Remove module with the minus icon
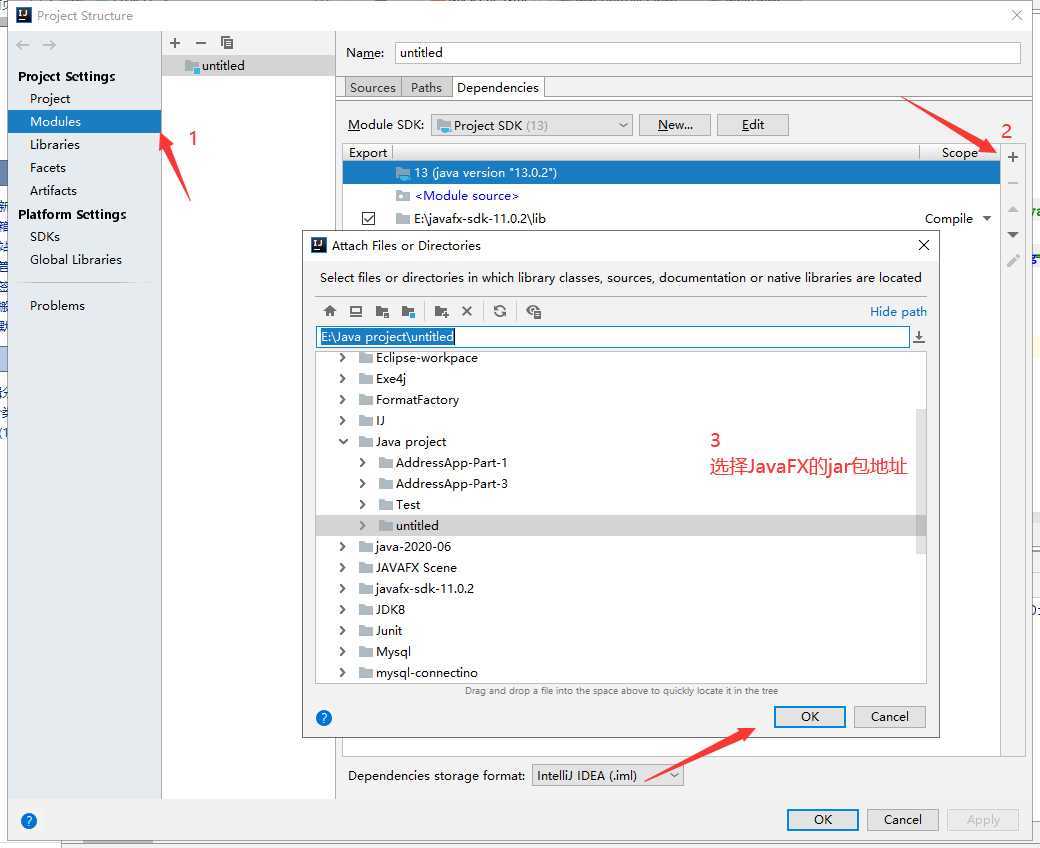The width and height of the screenshot is (1040, 848). tap(201, 43)
